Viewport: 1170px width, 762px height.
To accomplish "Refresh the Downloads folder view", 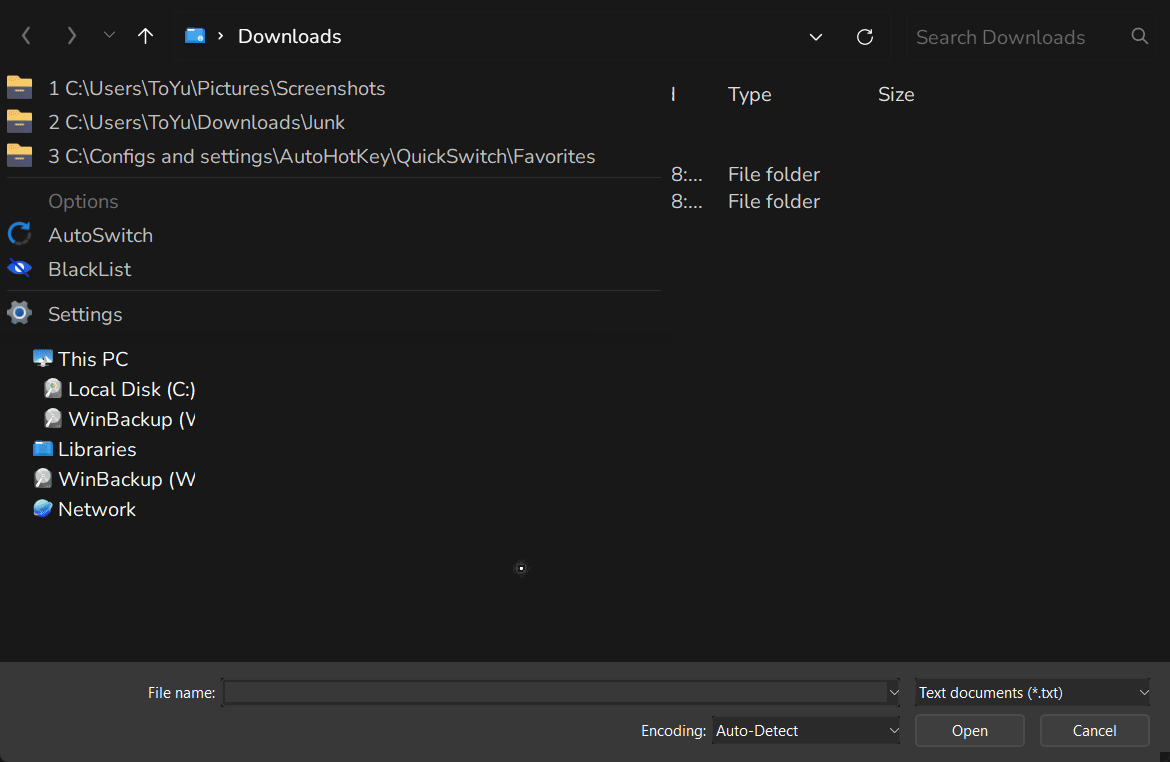I will [x=865, y=37].
